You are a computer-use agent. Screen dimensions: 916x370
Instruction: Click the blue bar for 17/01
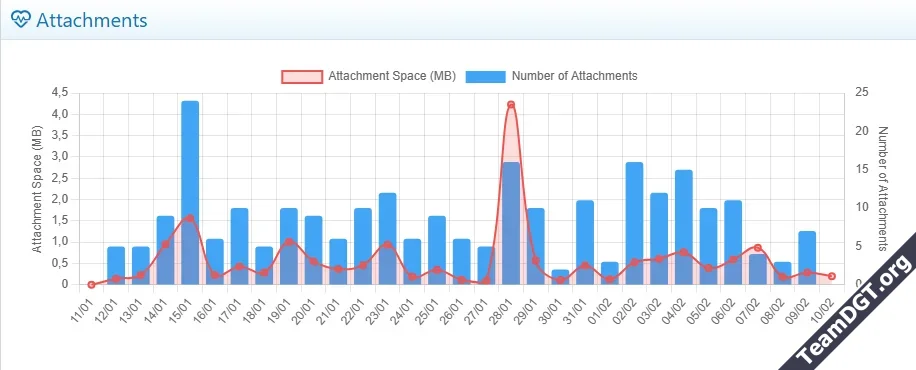click(240, 246)
